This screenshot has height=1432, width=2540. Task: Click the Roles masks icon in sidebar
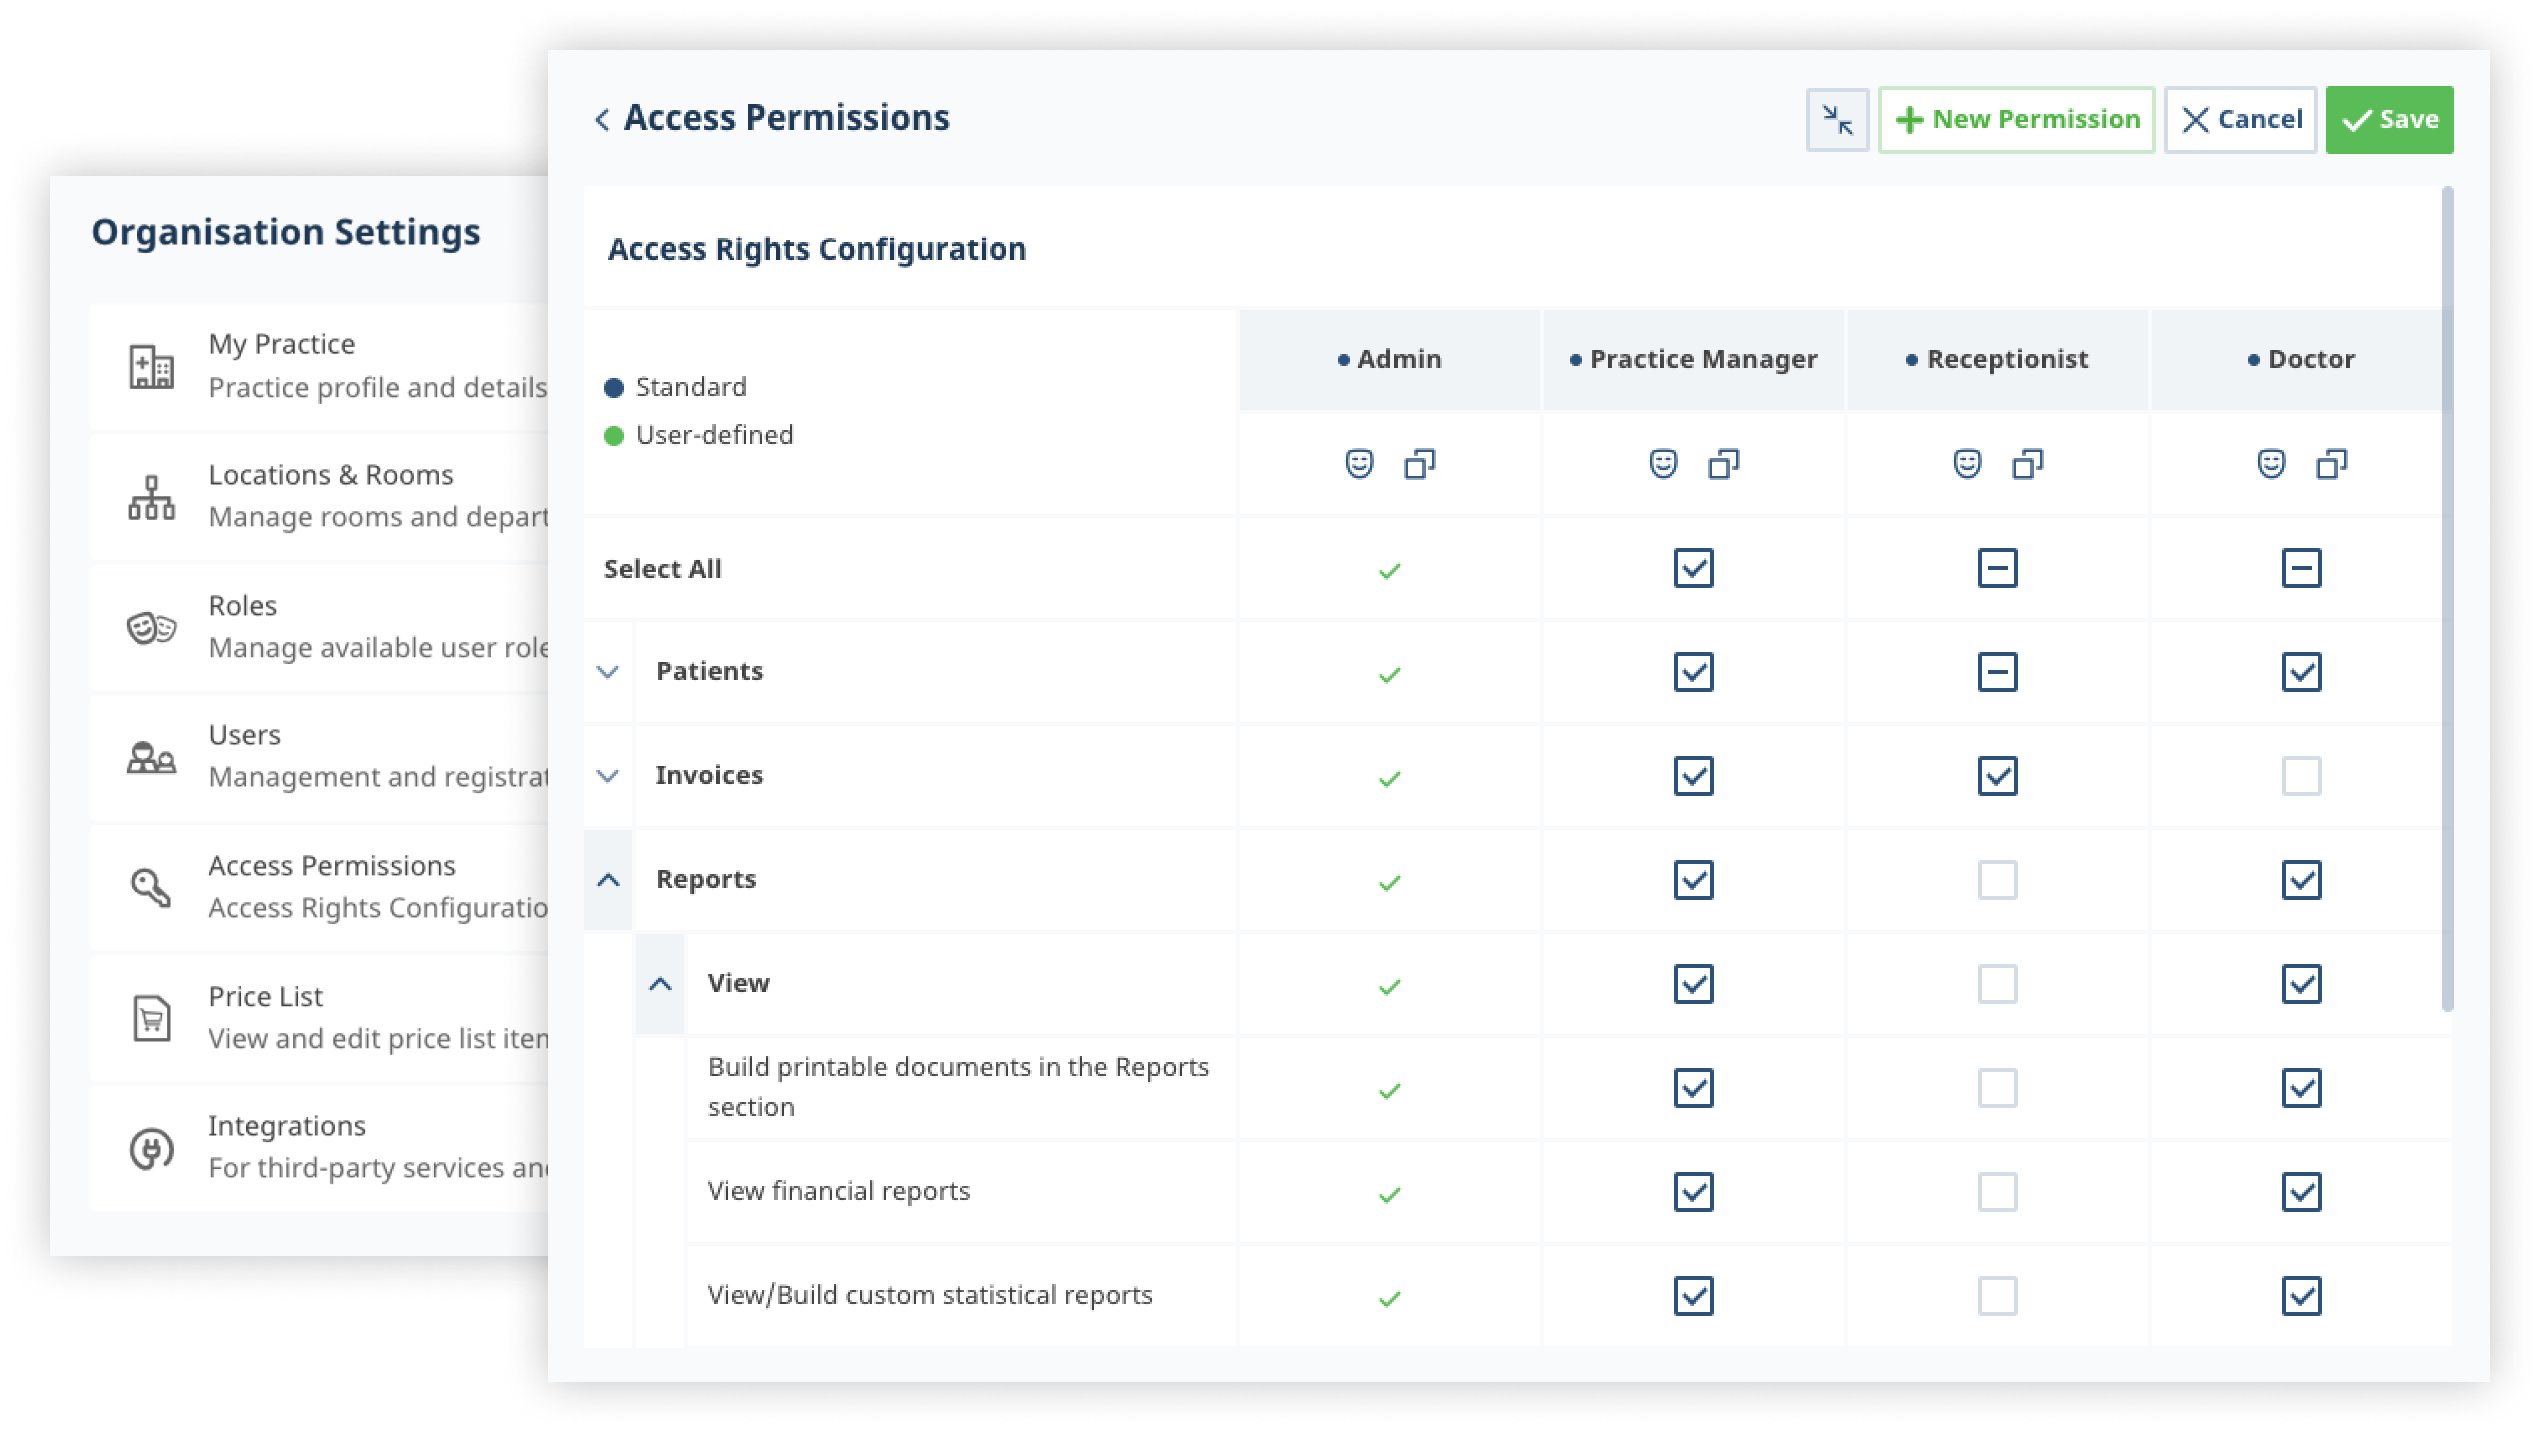[151, 628]
